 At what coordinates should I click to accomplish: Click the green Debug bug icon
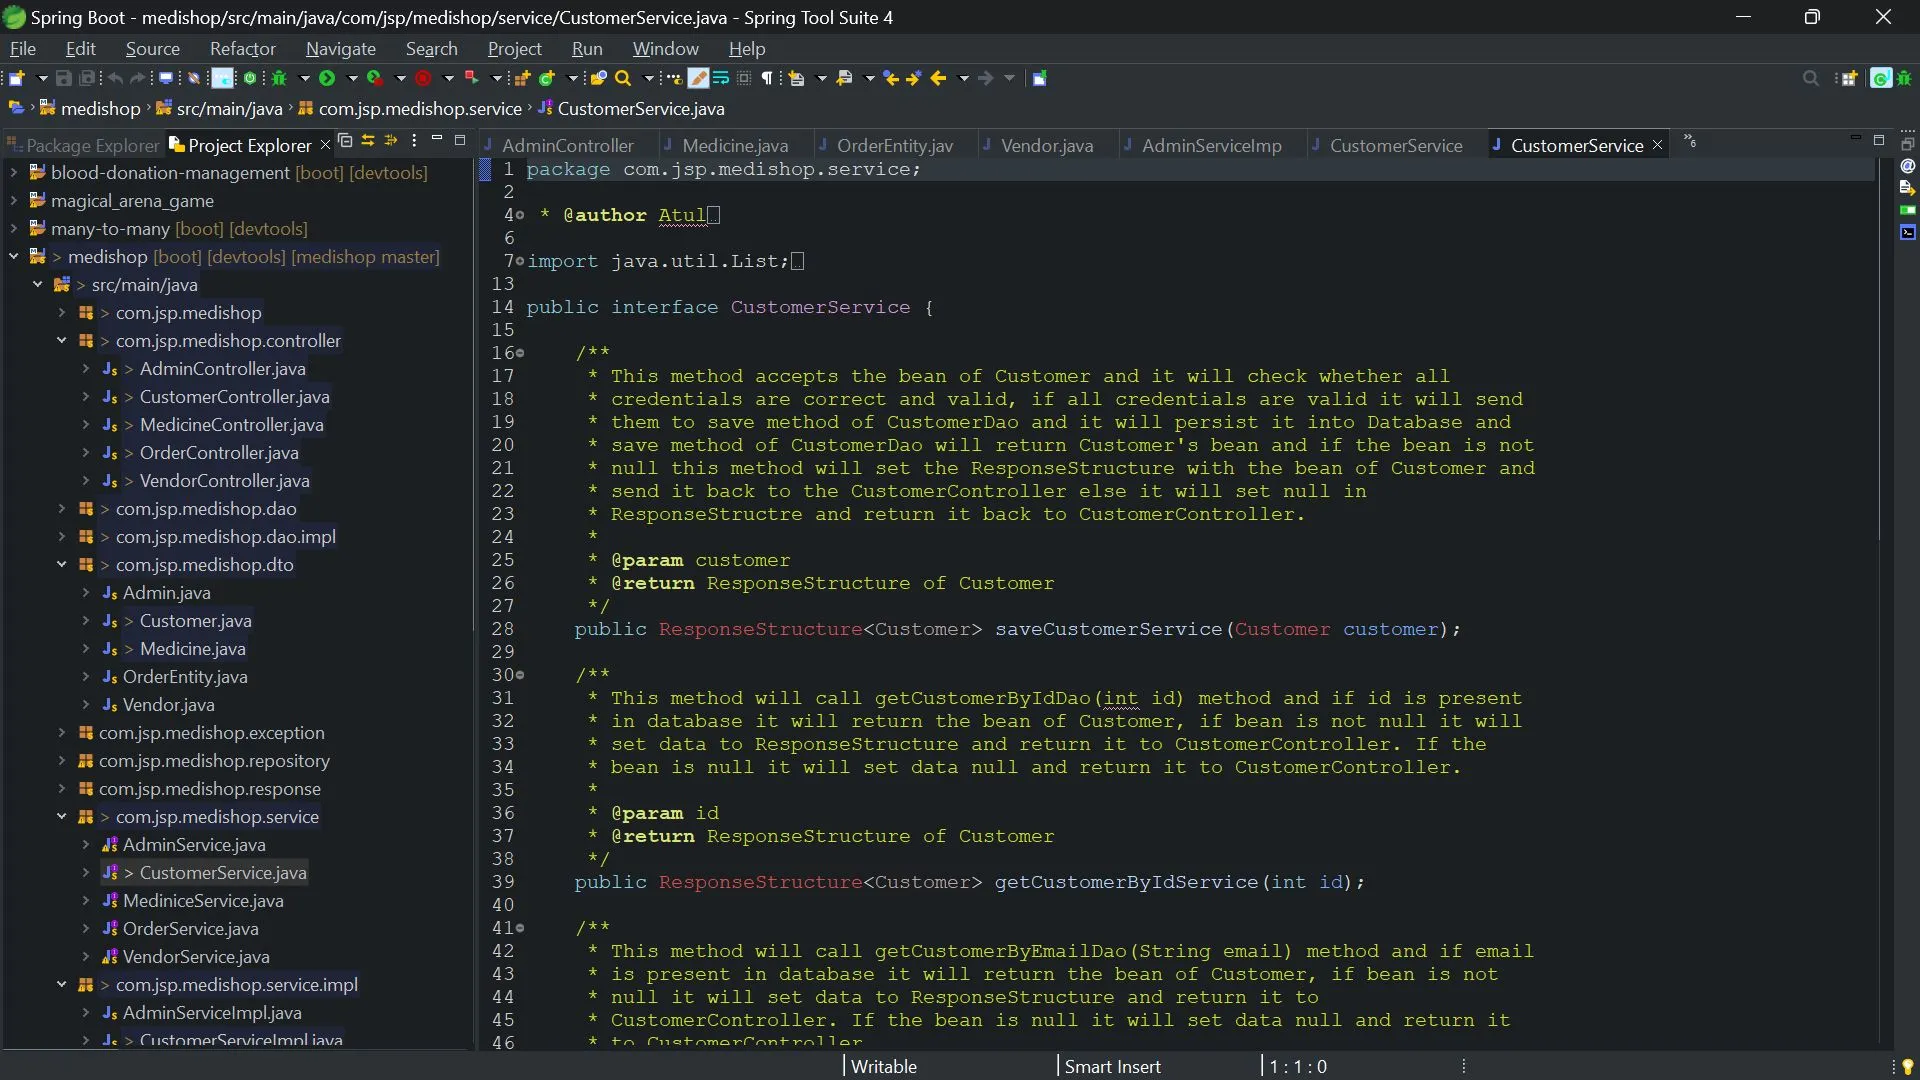[x=279, y=78]
